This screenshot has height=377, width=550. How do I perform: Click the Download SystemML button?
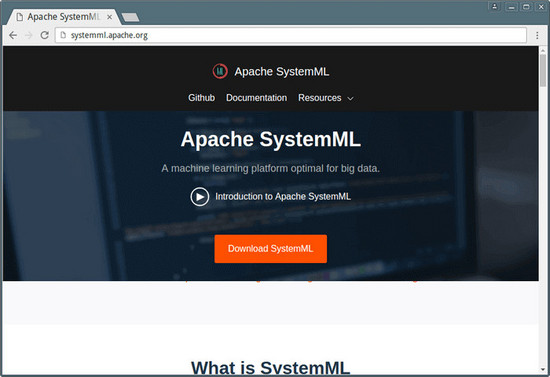[270, 249]
